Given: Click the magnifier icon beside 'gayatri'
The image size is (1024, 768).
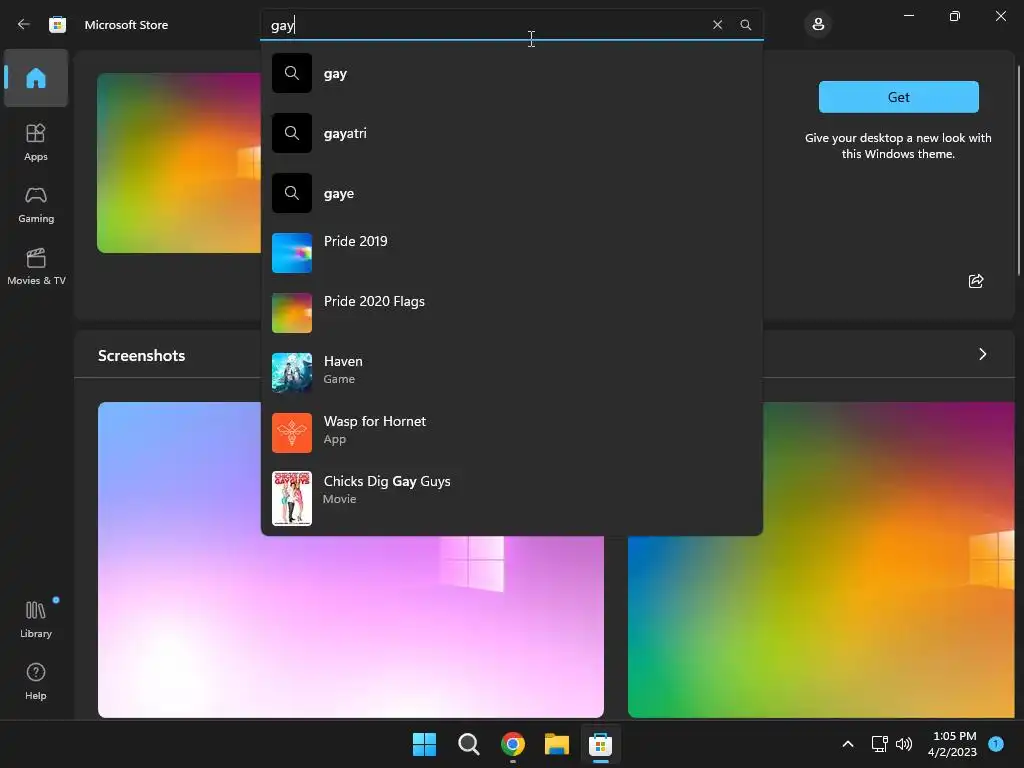Looking at the screenshot, I should 292,133.
